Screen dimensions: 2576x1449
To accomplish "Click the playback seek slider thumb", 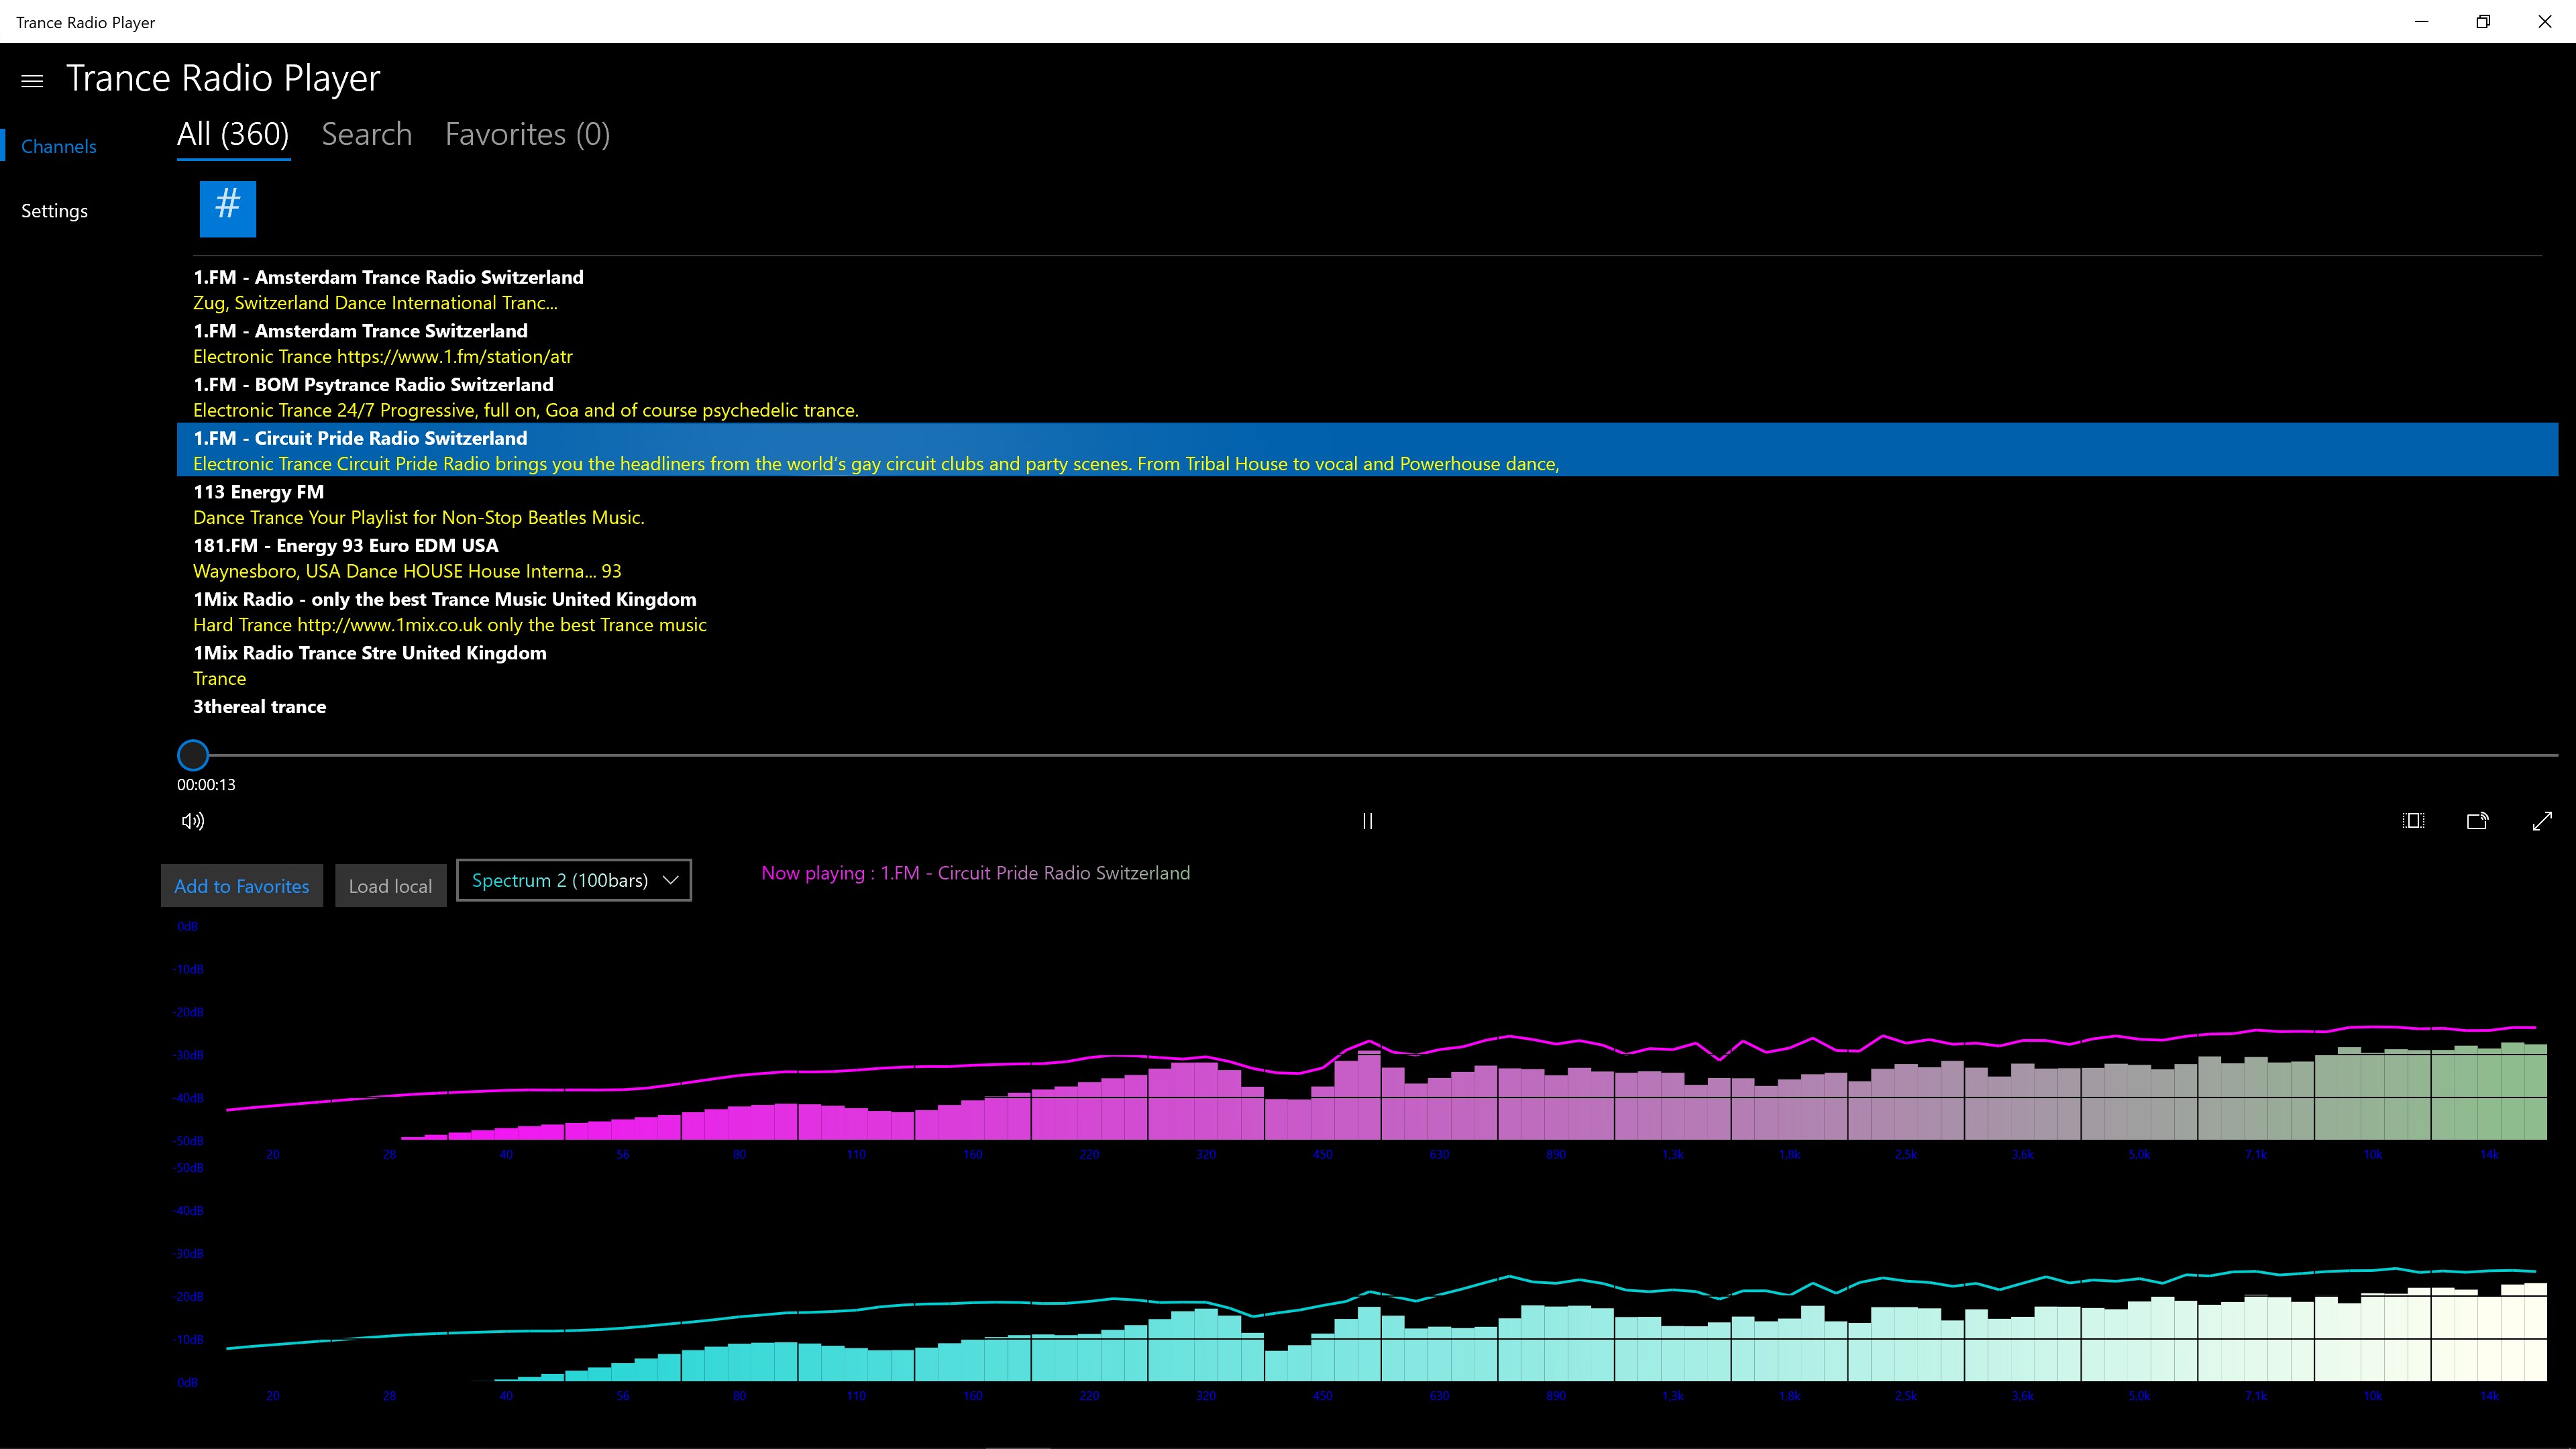I will (193, 755).
